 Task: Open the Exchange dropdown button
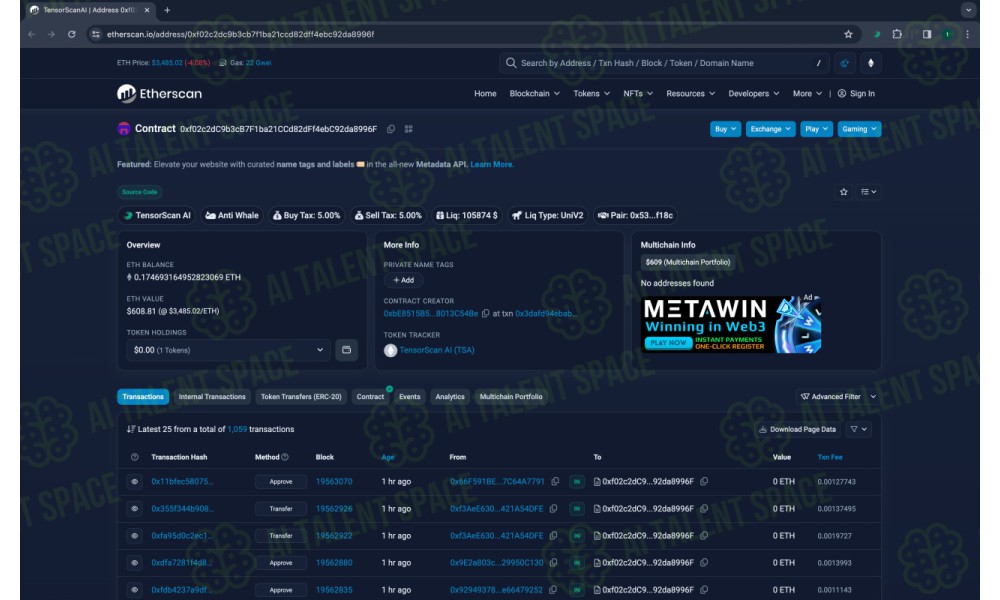coord(770,129)
